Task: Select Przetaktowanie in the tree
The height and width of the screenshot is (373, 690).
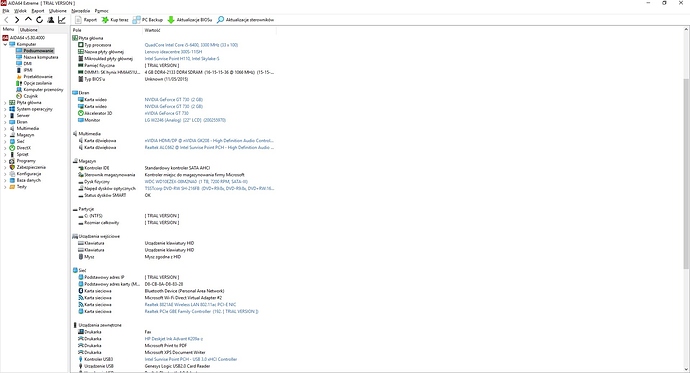Action: (x=38, y=77)
